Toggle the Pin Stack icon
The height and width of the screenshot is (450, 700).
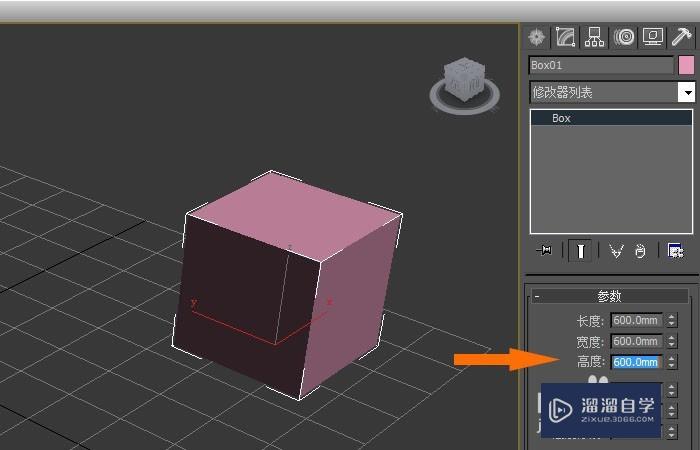tap(544, 250)
